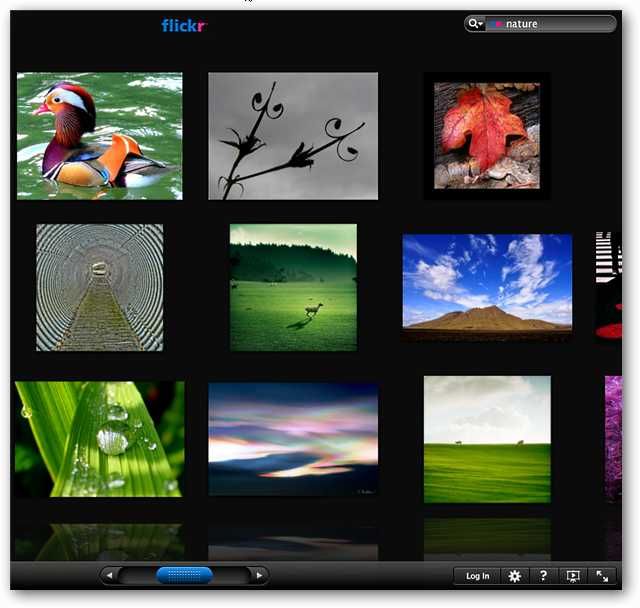Click the Flickr dots icon in search box

click(496, 24)
